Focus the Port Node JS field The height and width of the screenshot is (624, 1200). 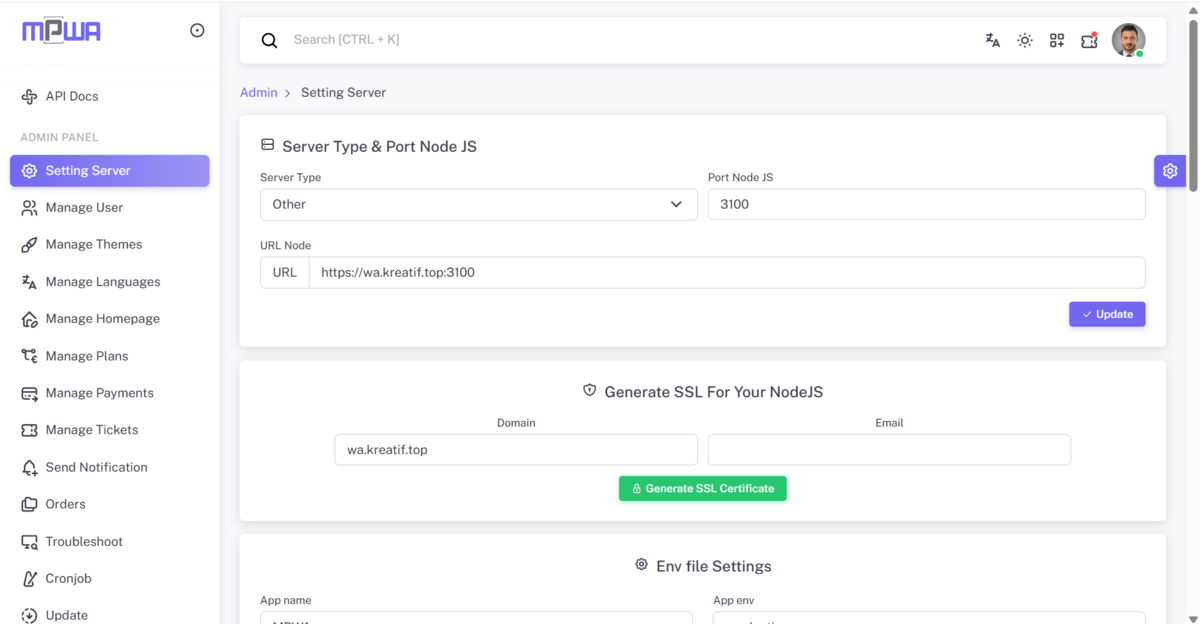[926, 204]
